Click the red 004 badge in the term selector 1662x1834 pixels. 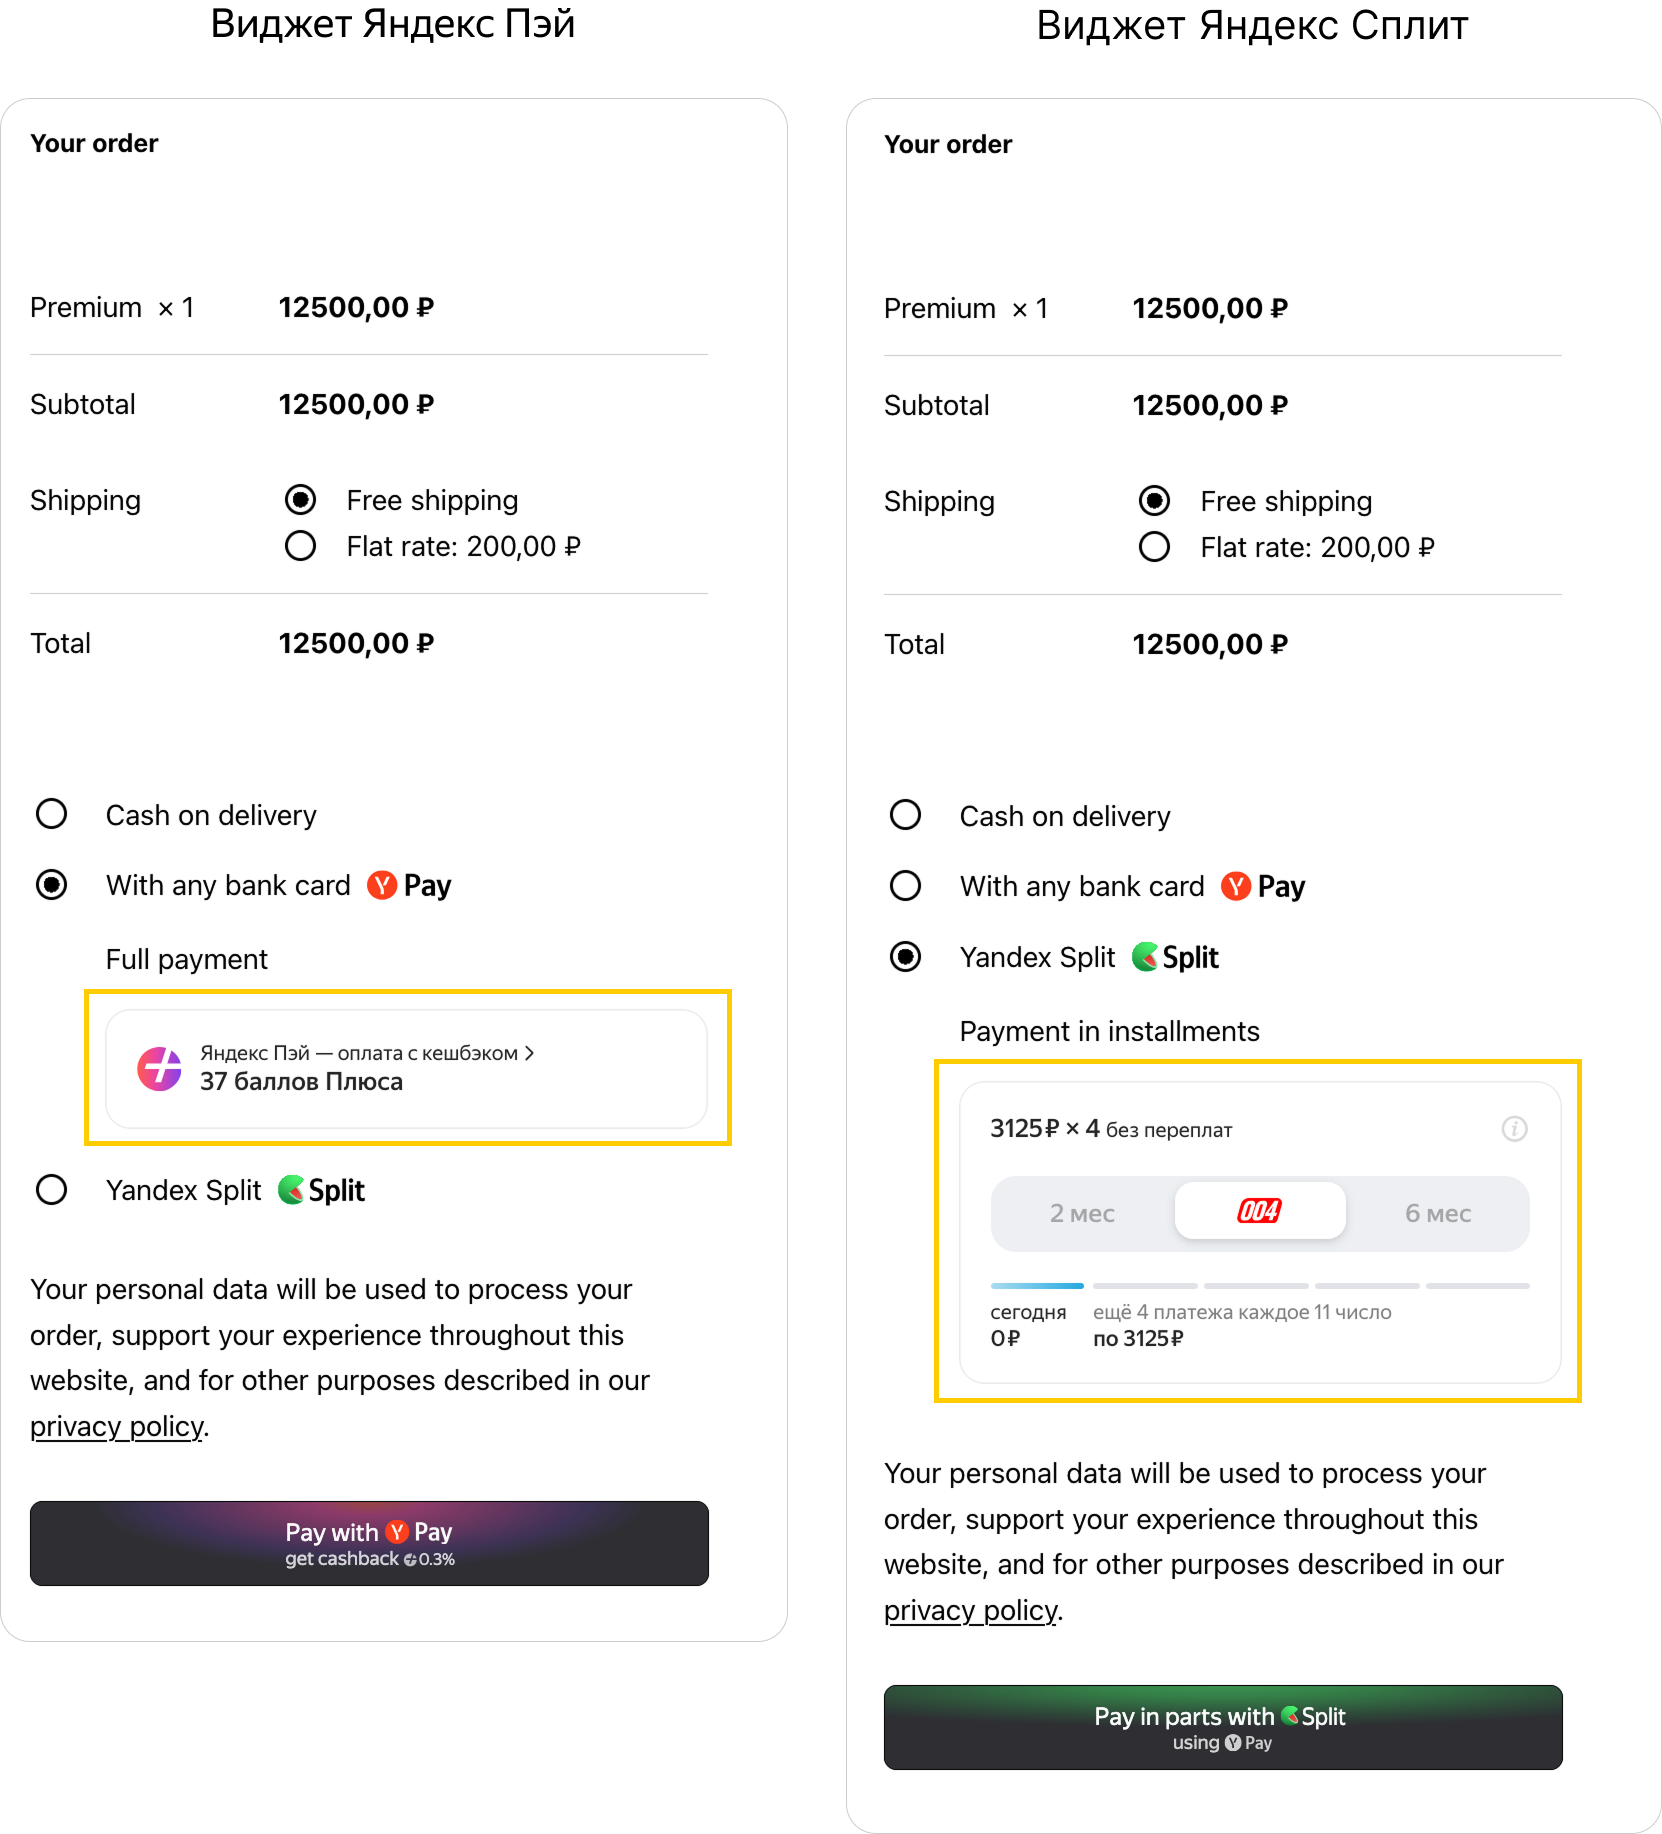(x=1259, y=1211)
